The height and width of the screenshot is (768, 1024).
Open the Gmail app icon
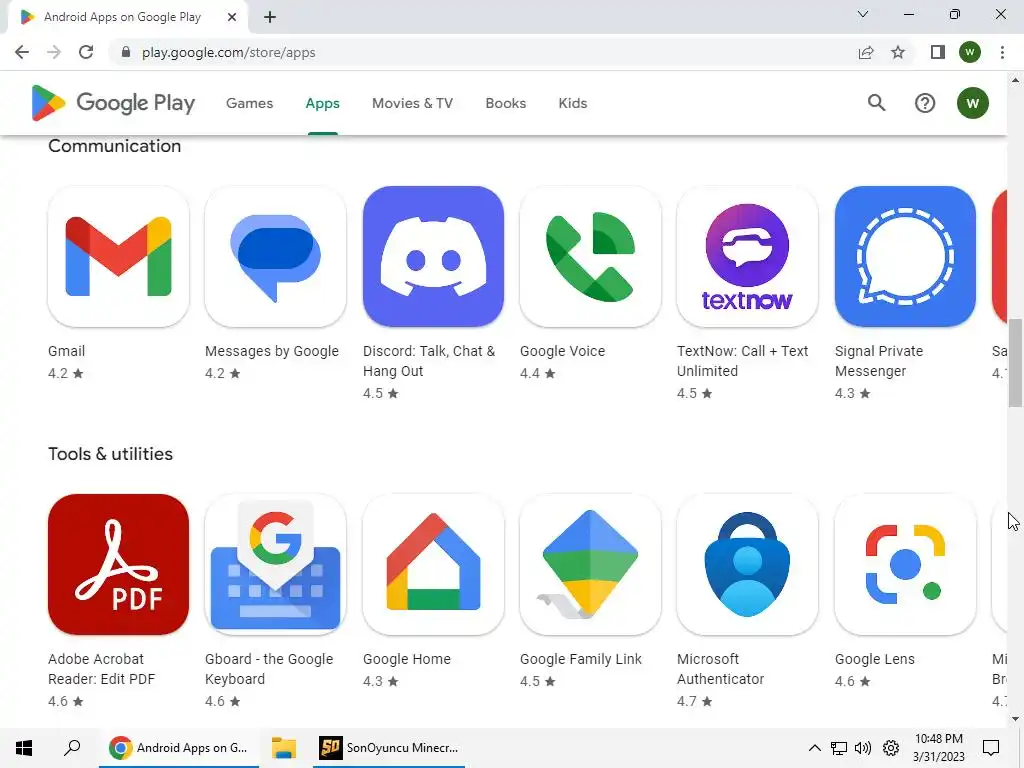[x=118, y=257]
